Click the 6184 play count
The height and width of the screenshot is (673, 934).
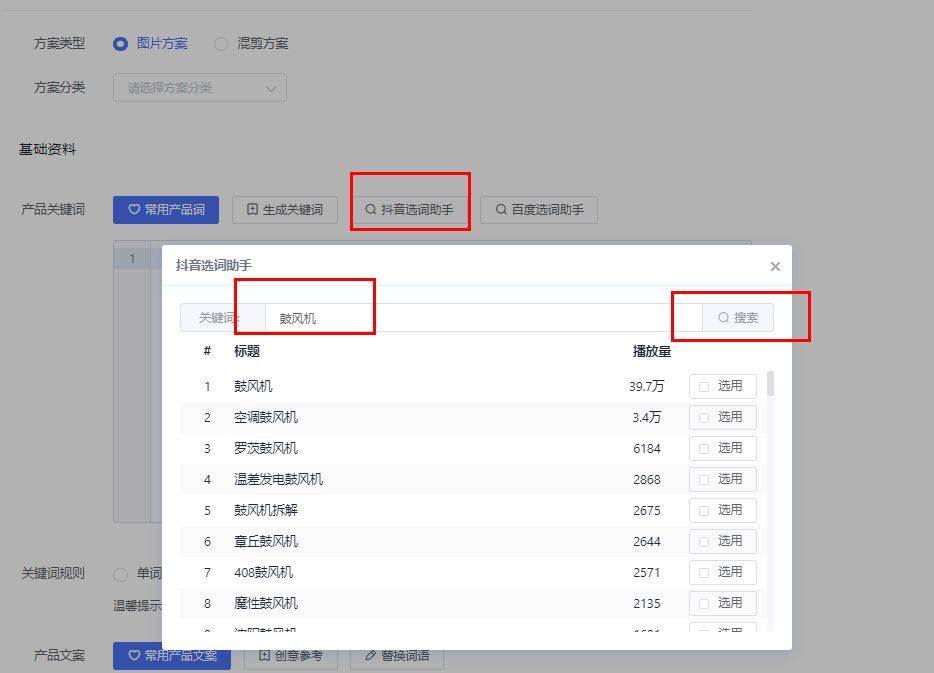click(x=647, y=448)
